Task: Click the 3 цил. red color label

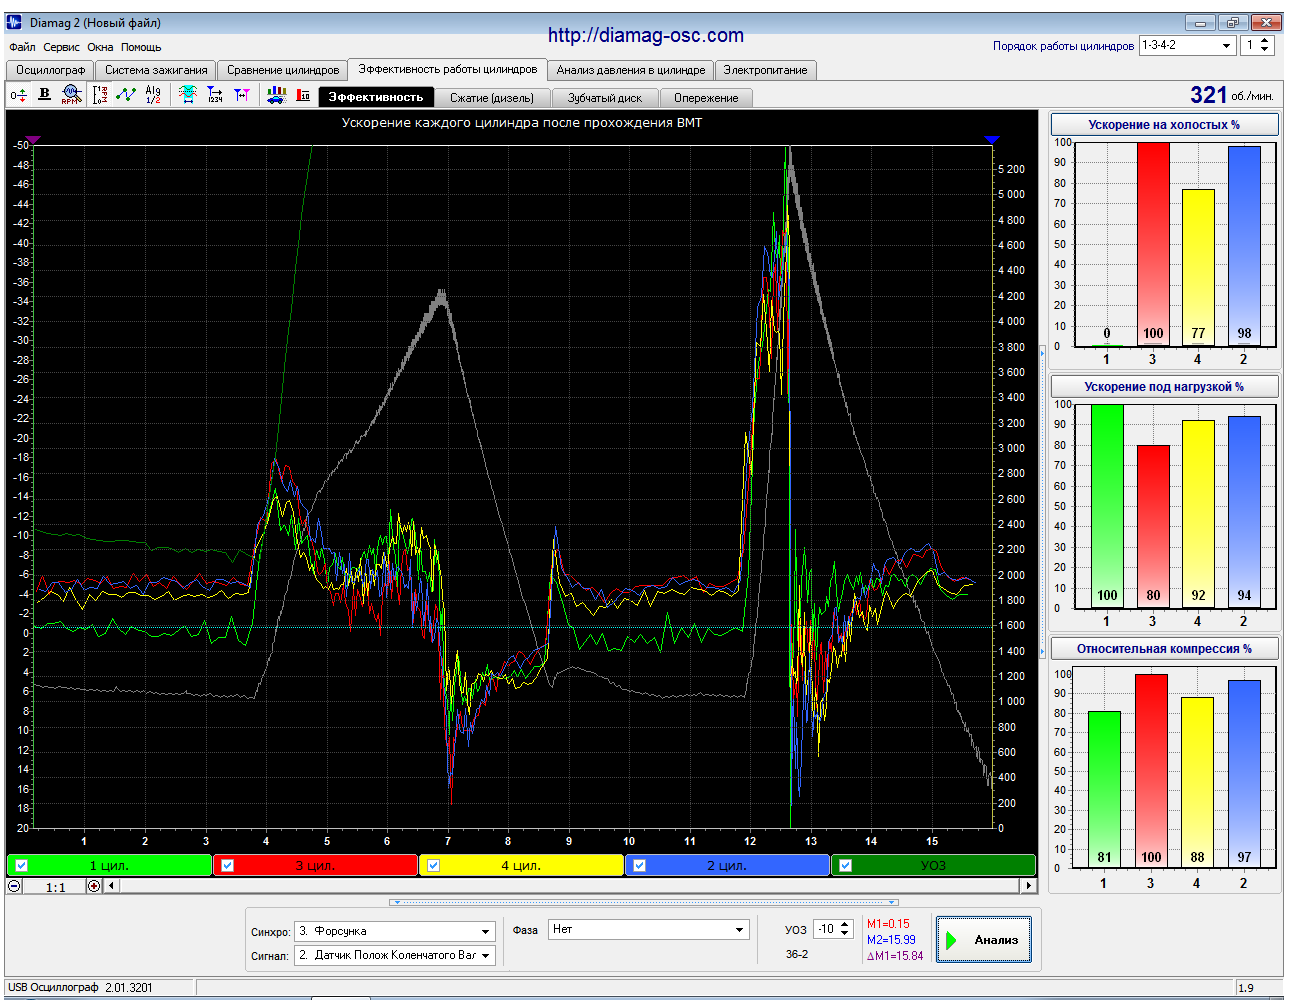Action: tap(315, 866)
